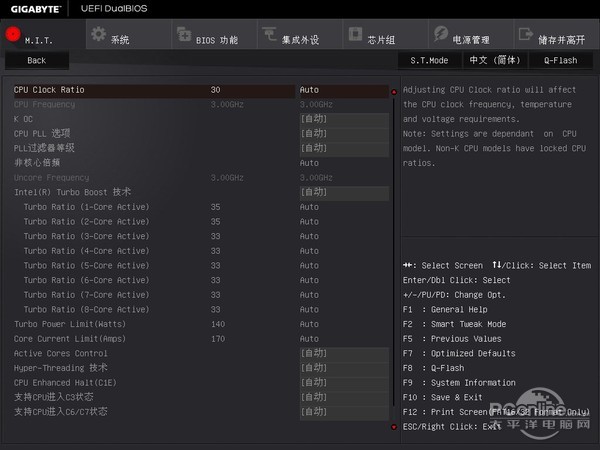Select Turbo Ratio (4-Core Active) Auto field
The width and height of the screenshot is (600, 450).
(x=309, y=251)
